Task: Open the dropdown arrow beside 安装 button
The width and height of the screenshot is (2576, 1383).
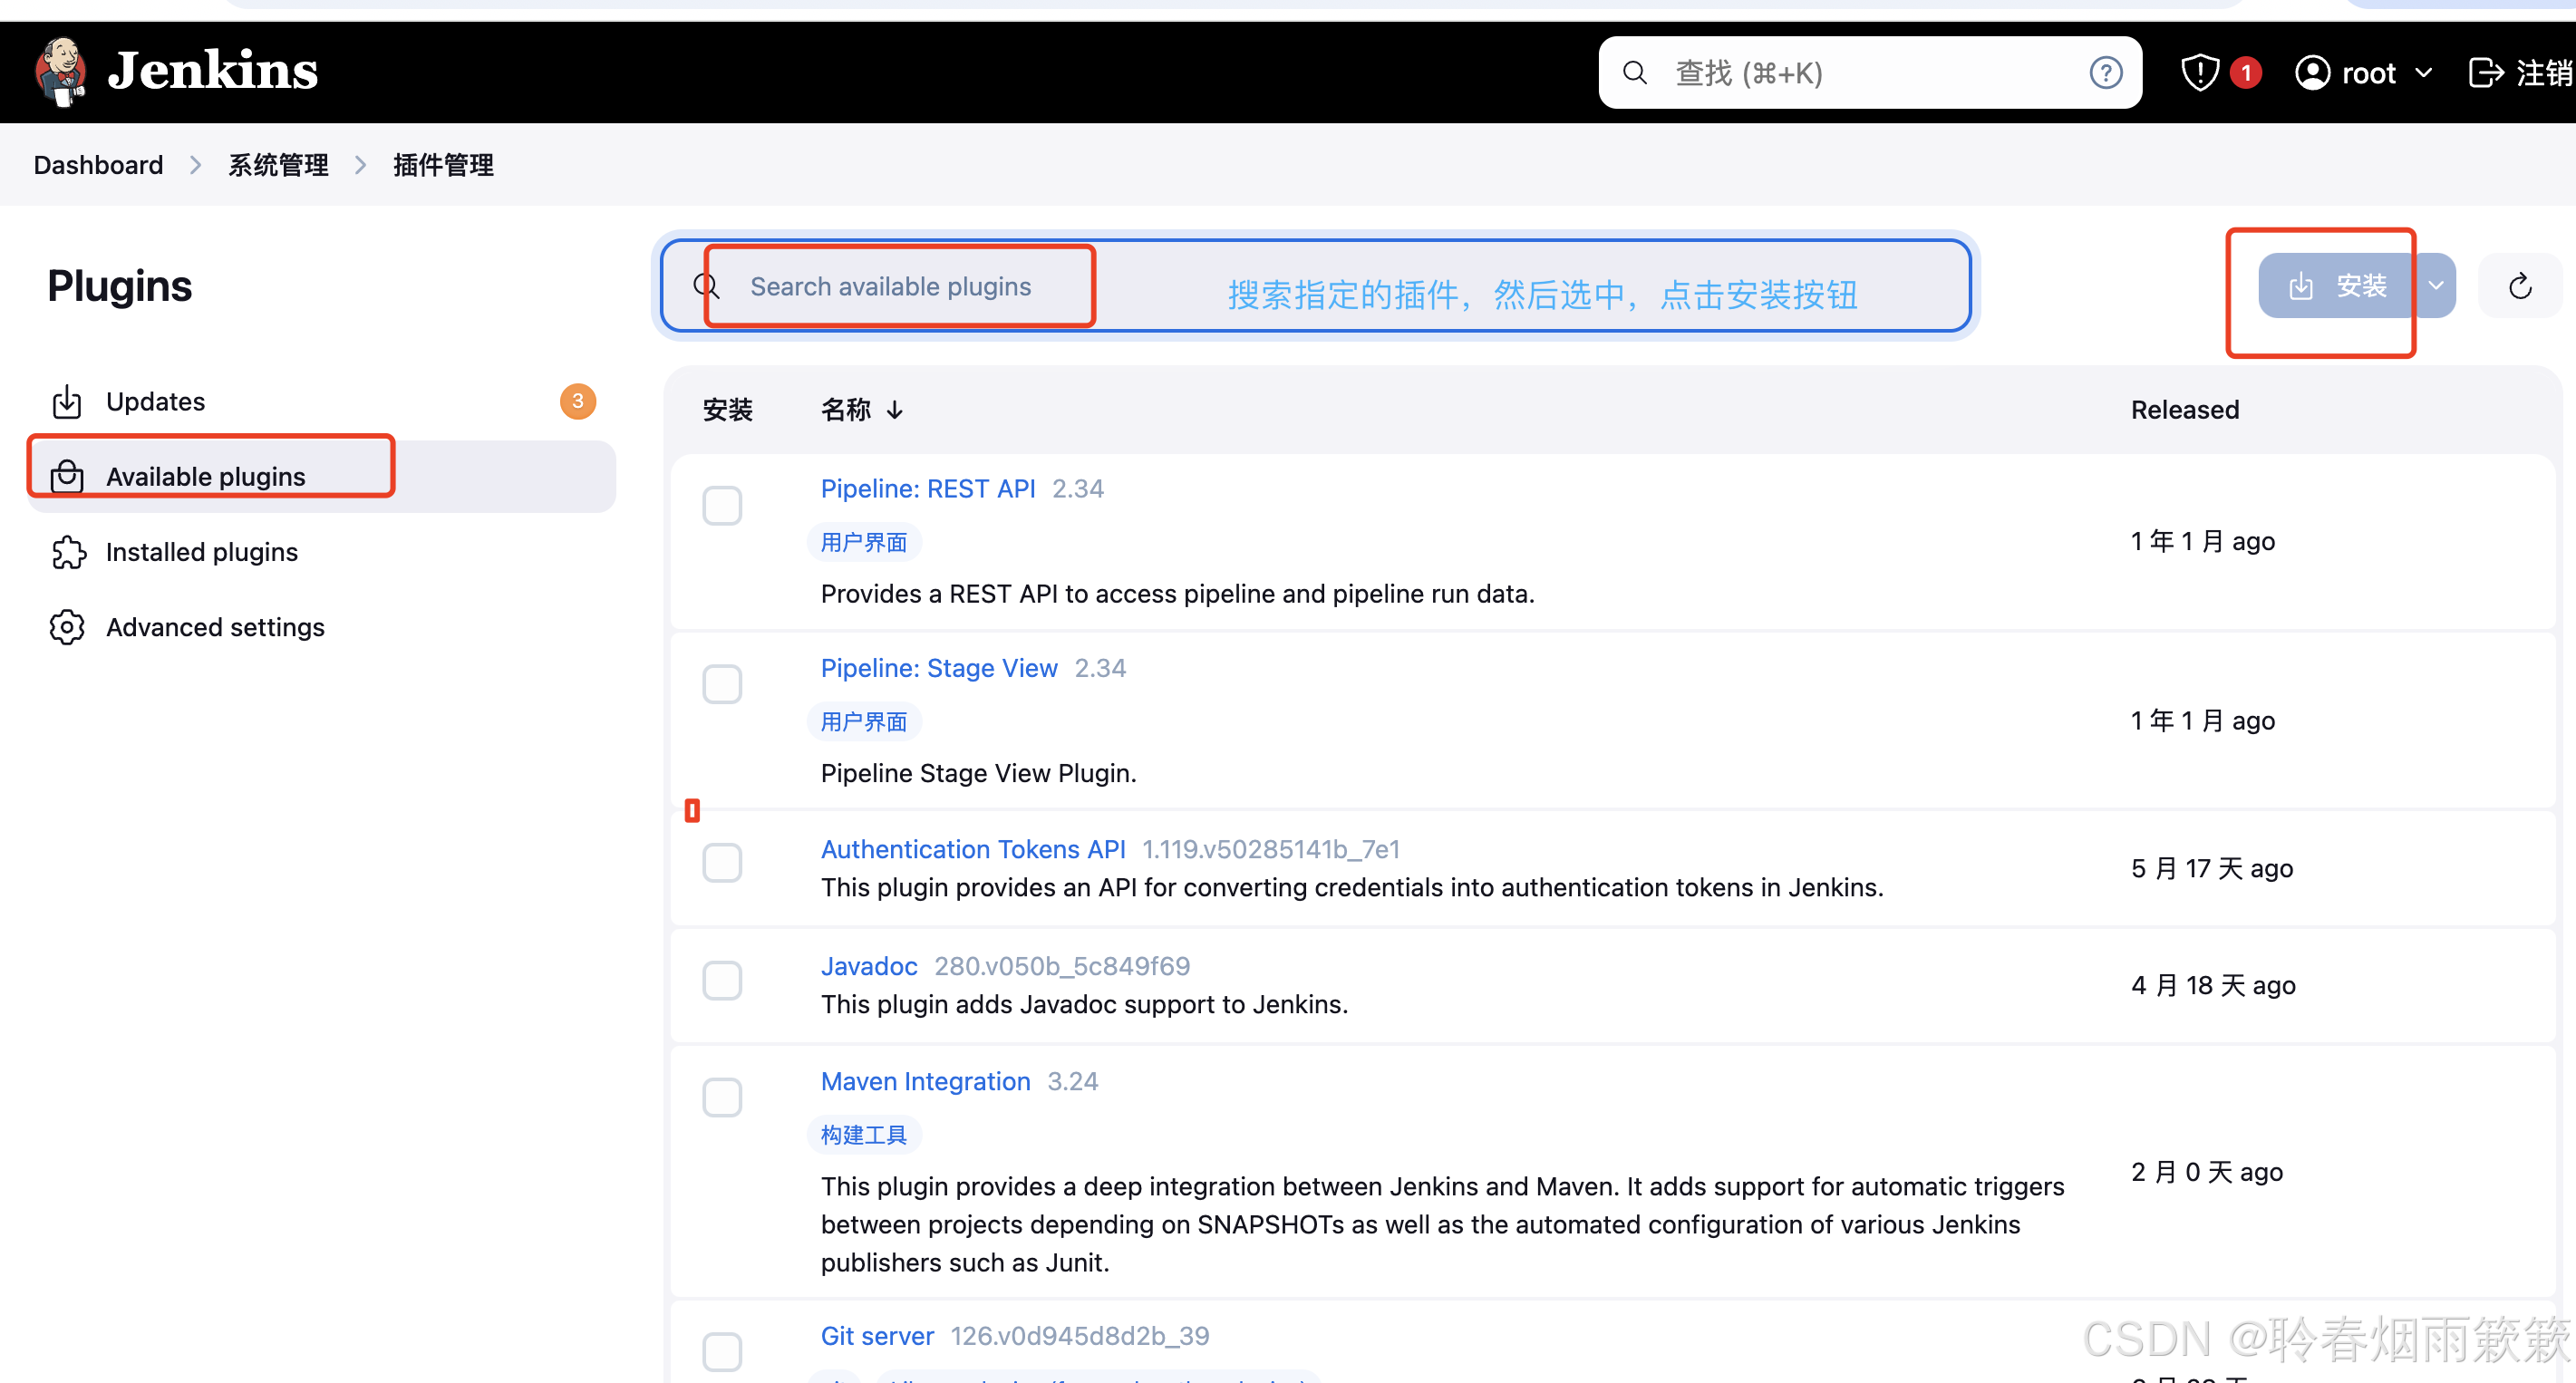Action: coord(2436,286)
